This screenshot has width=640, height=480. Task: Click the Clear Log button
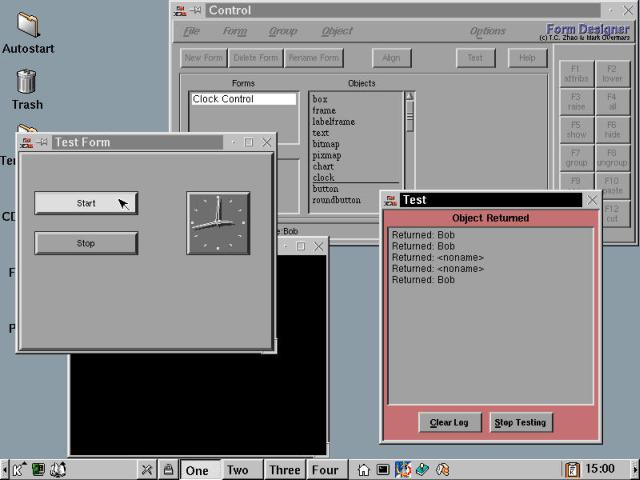pyautogui.click(x=449, y=422)
